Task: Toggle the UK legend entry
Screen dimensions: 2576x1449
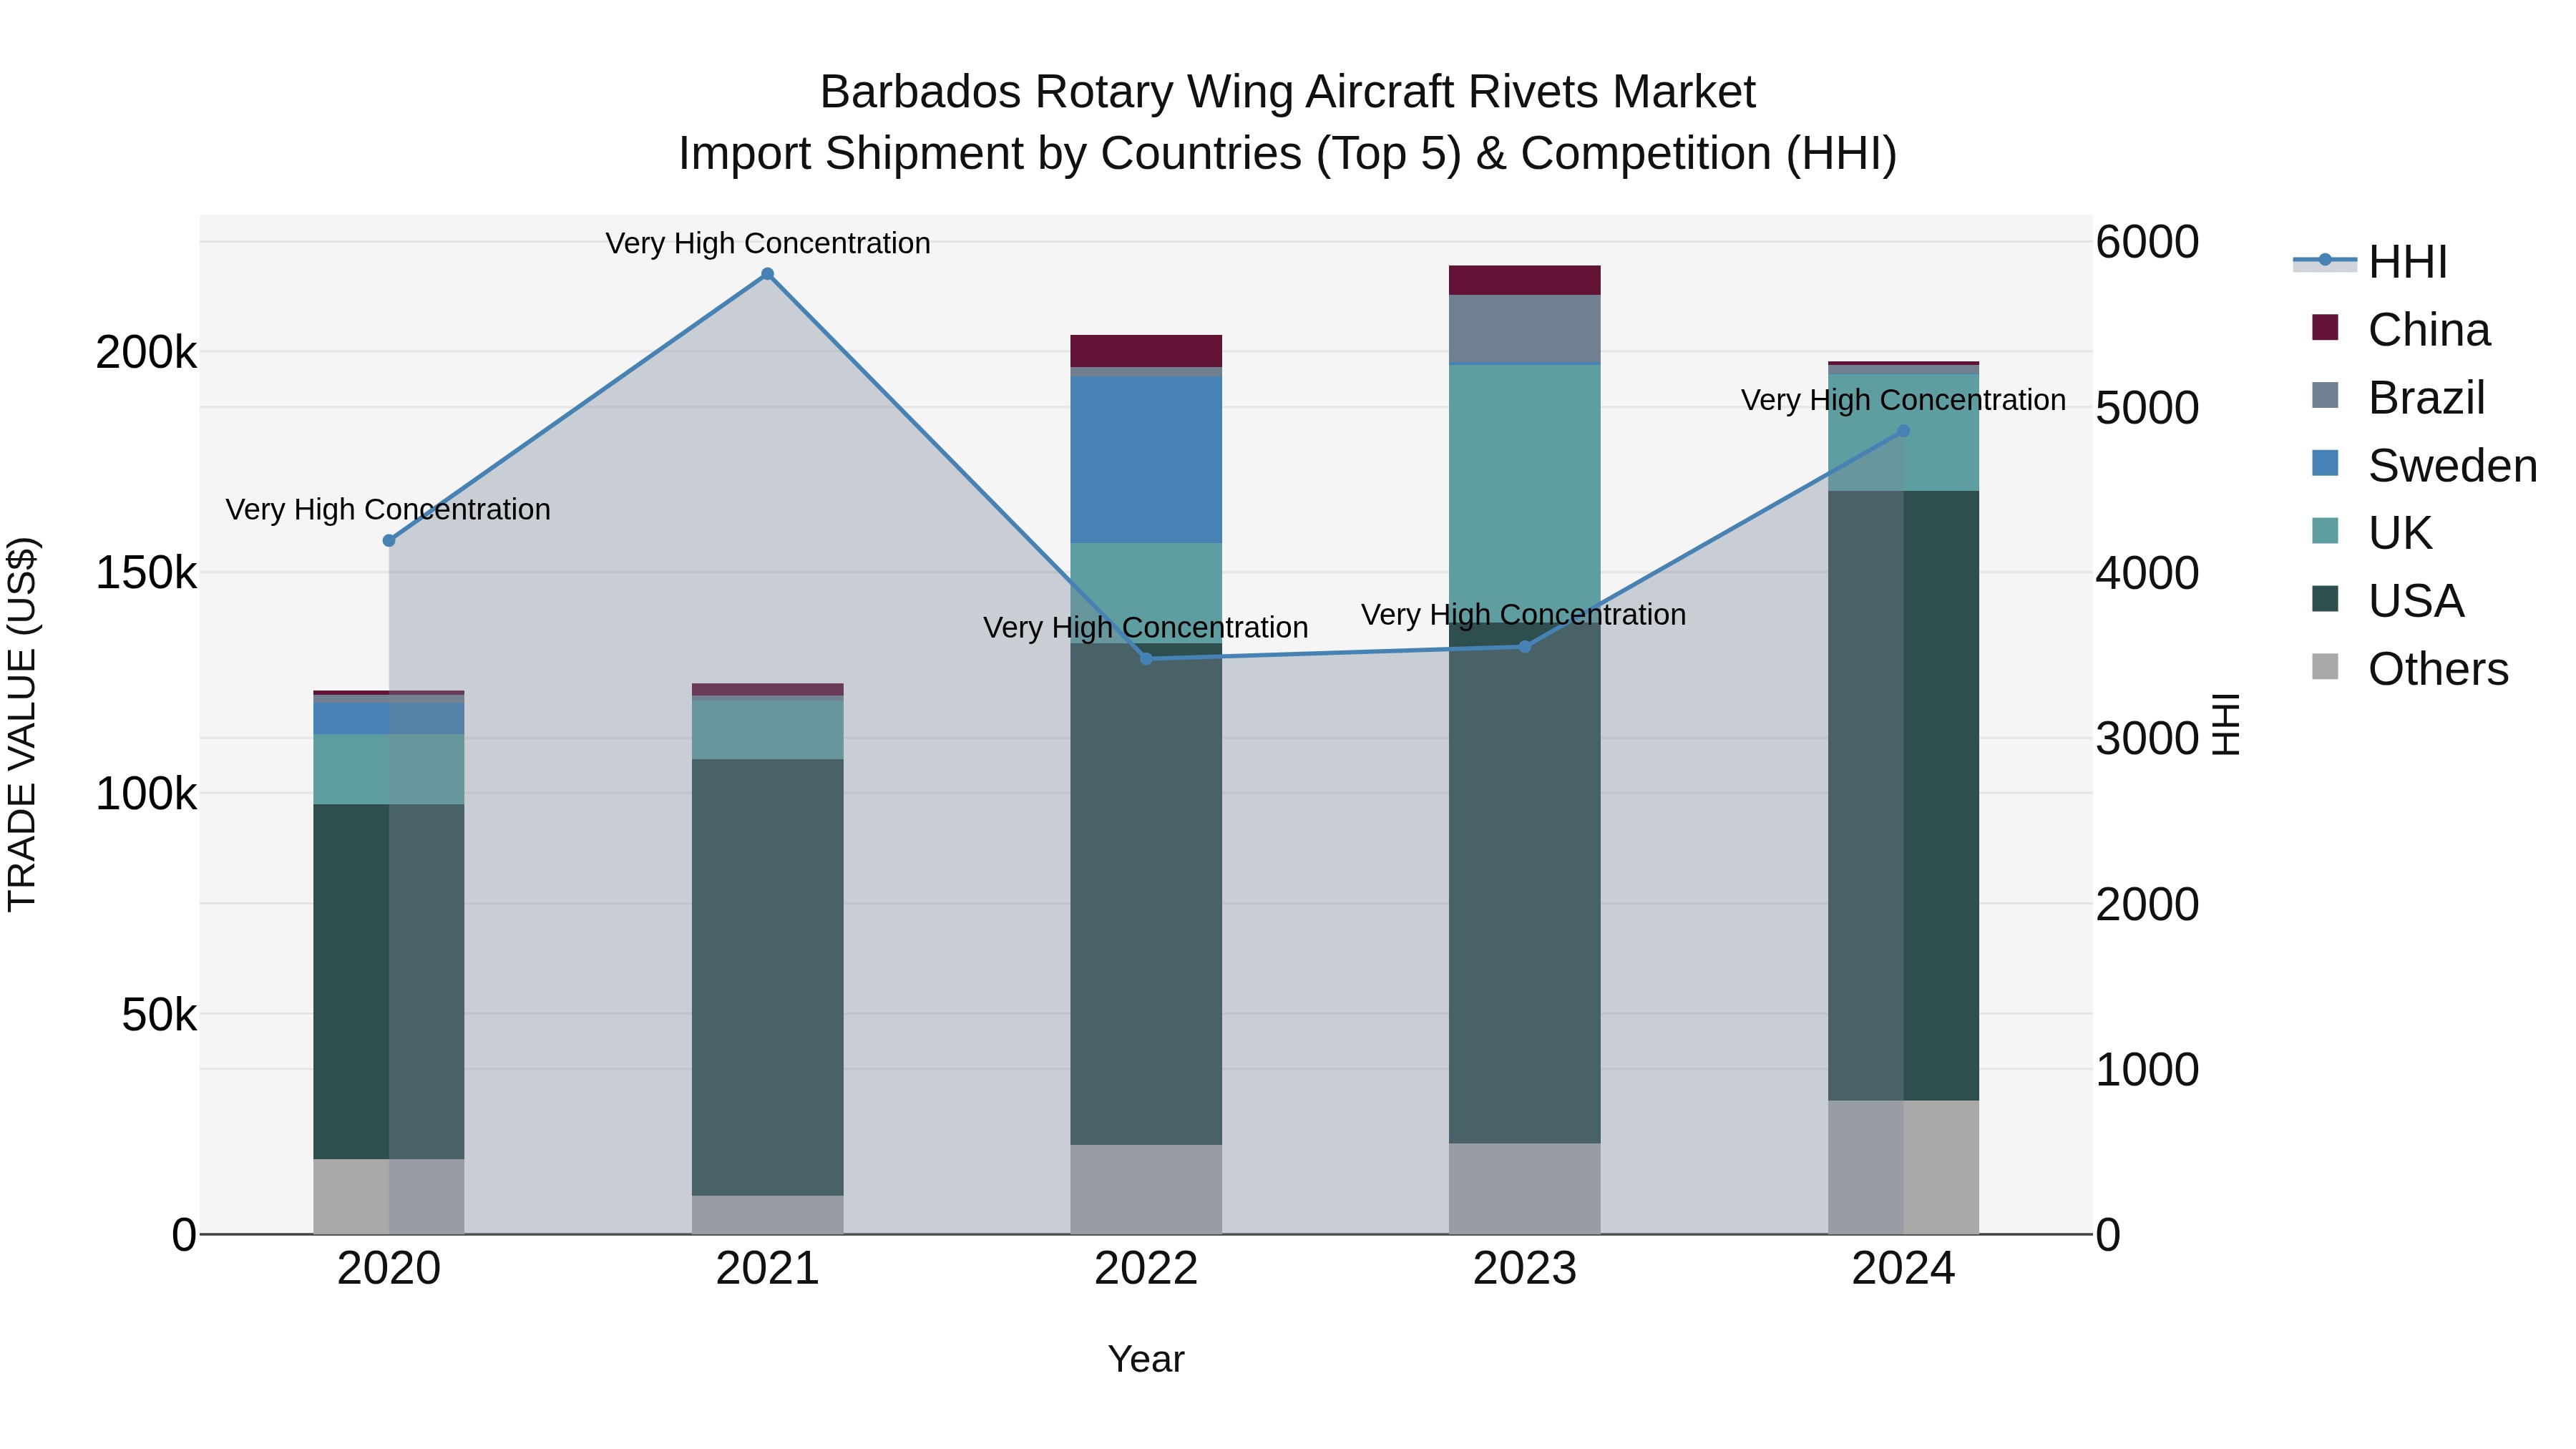Action: pos(2372,533)
